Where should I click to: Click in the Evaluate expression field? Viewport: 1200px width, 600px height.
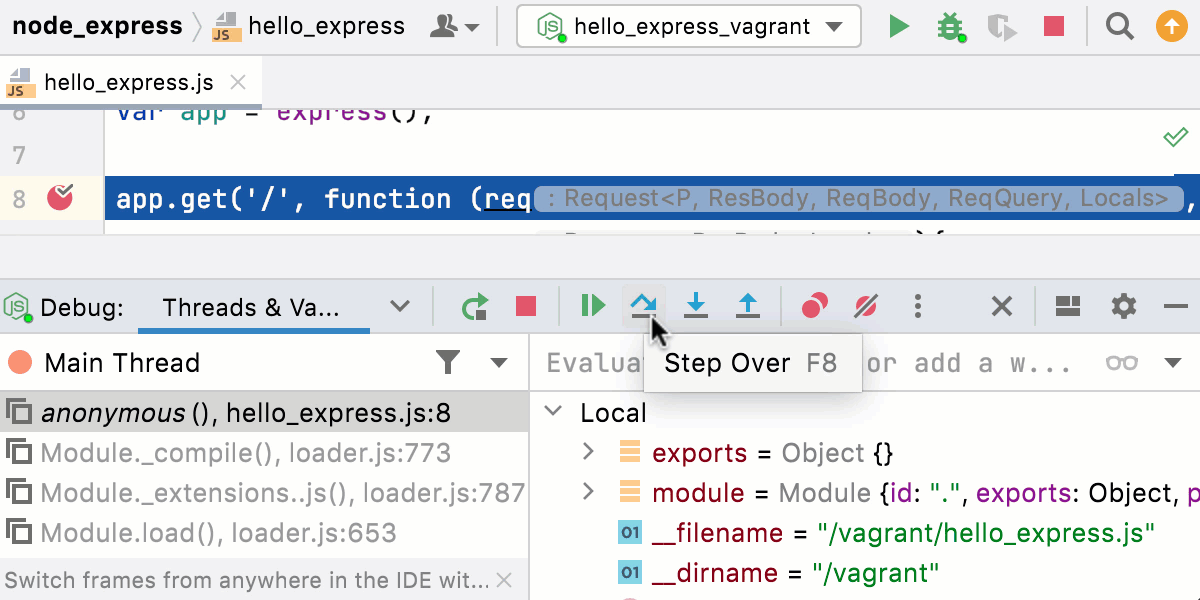600,362
